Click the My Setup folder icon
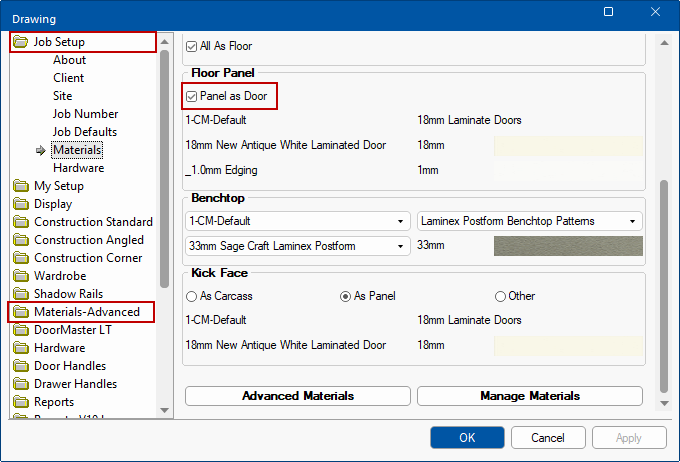The width and height of the screenshot is (680, 462). (22, 186)
